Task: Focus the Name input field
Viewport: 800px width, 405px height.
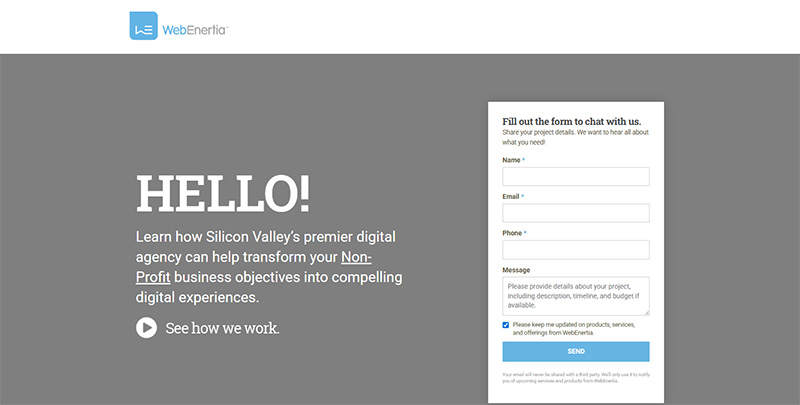Action: click(x=575, y=177)
